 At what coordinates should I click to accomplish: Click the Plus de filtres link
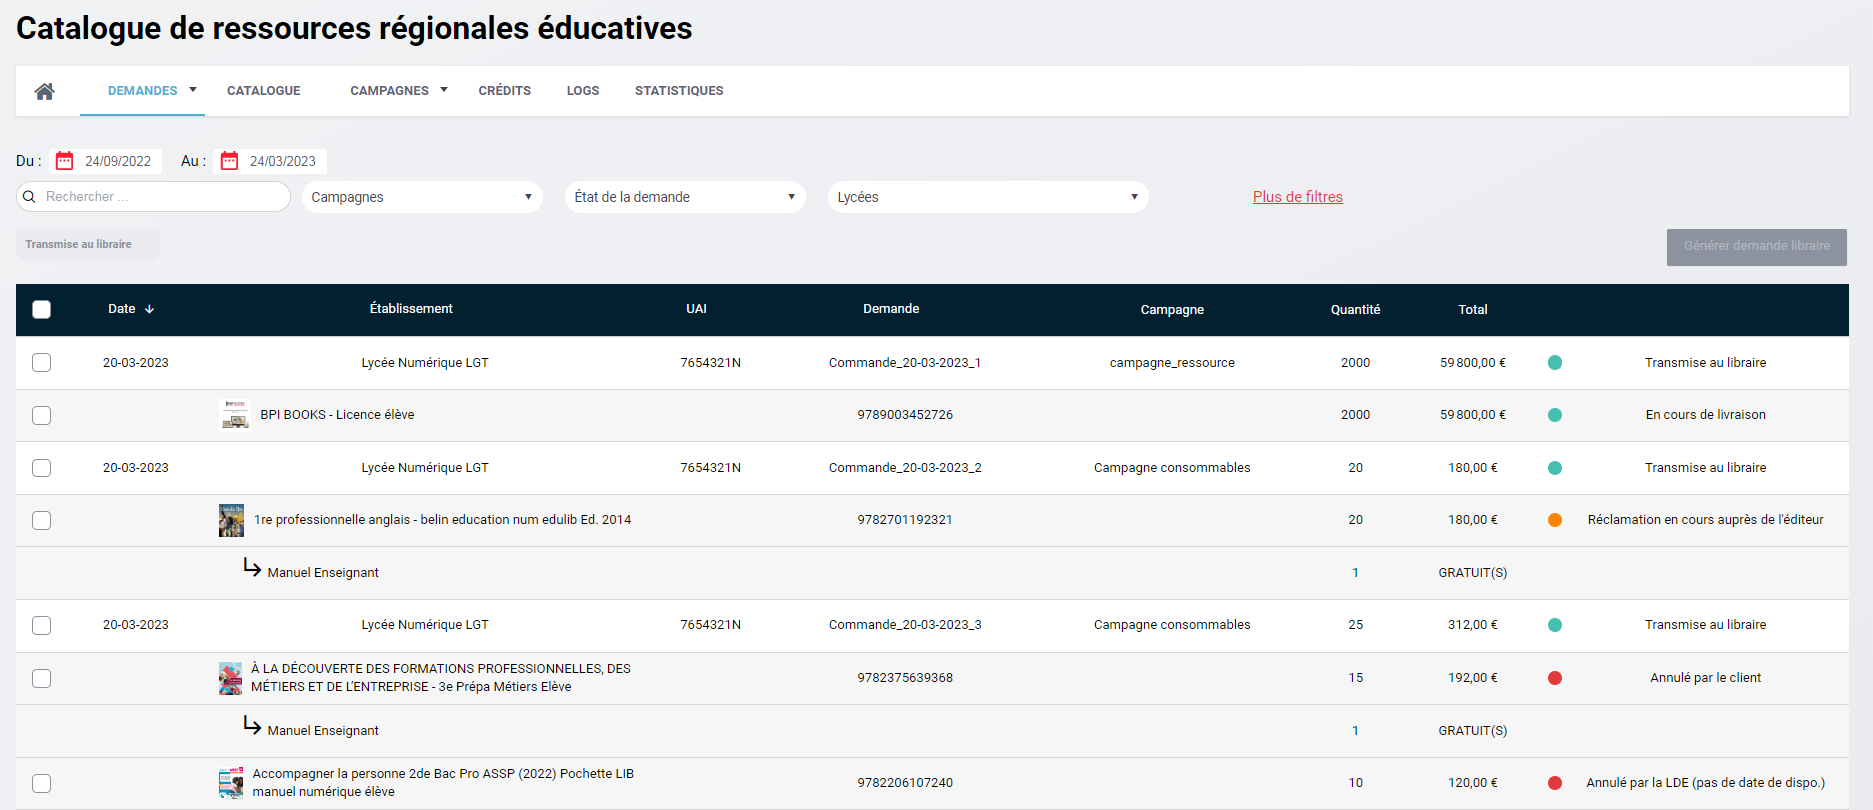pyautogui.click(x=1297, y=197)
